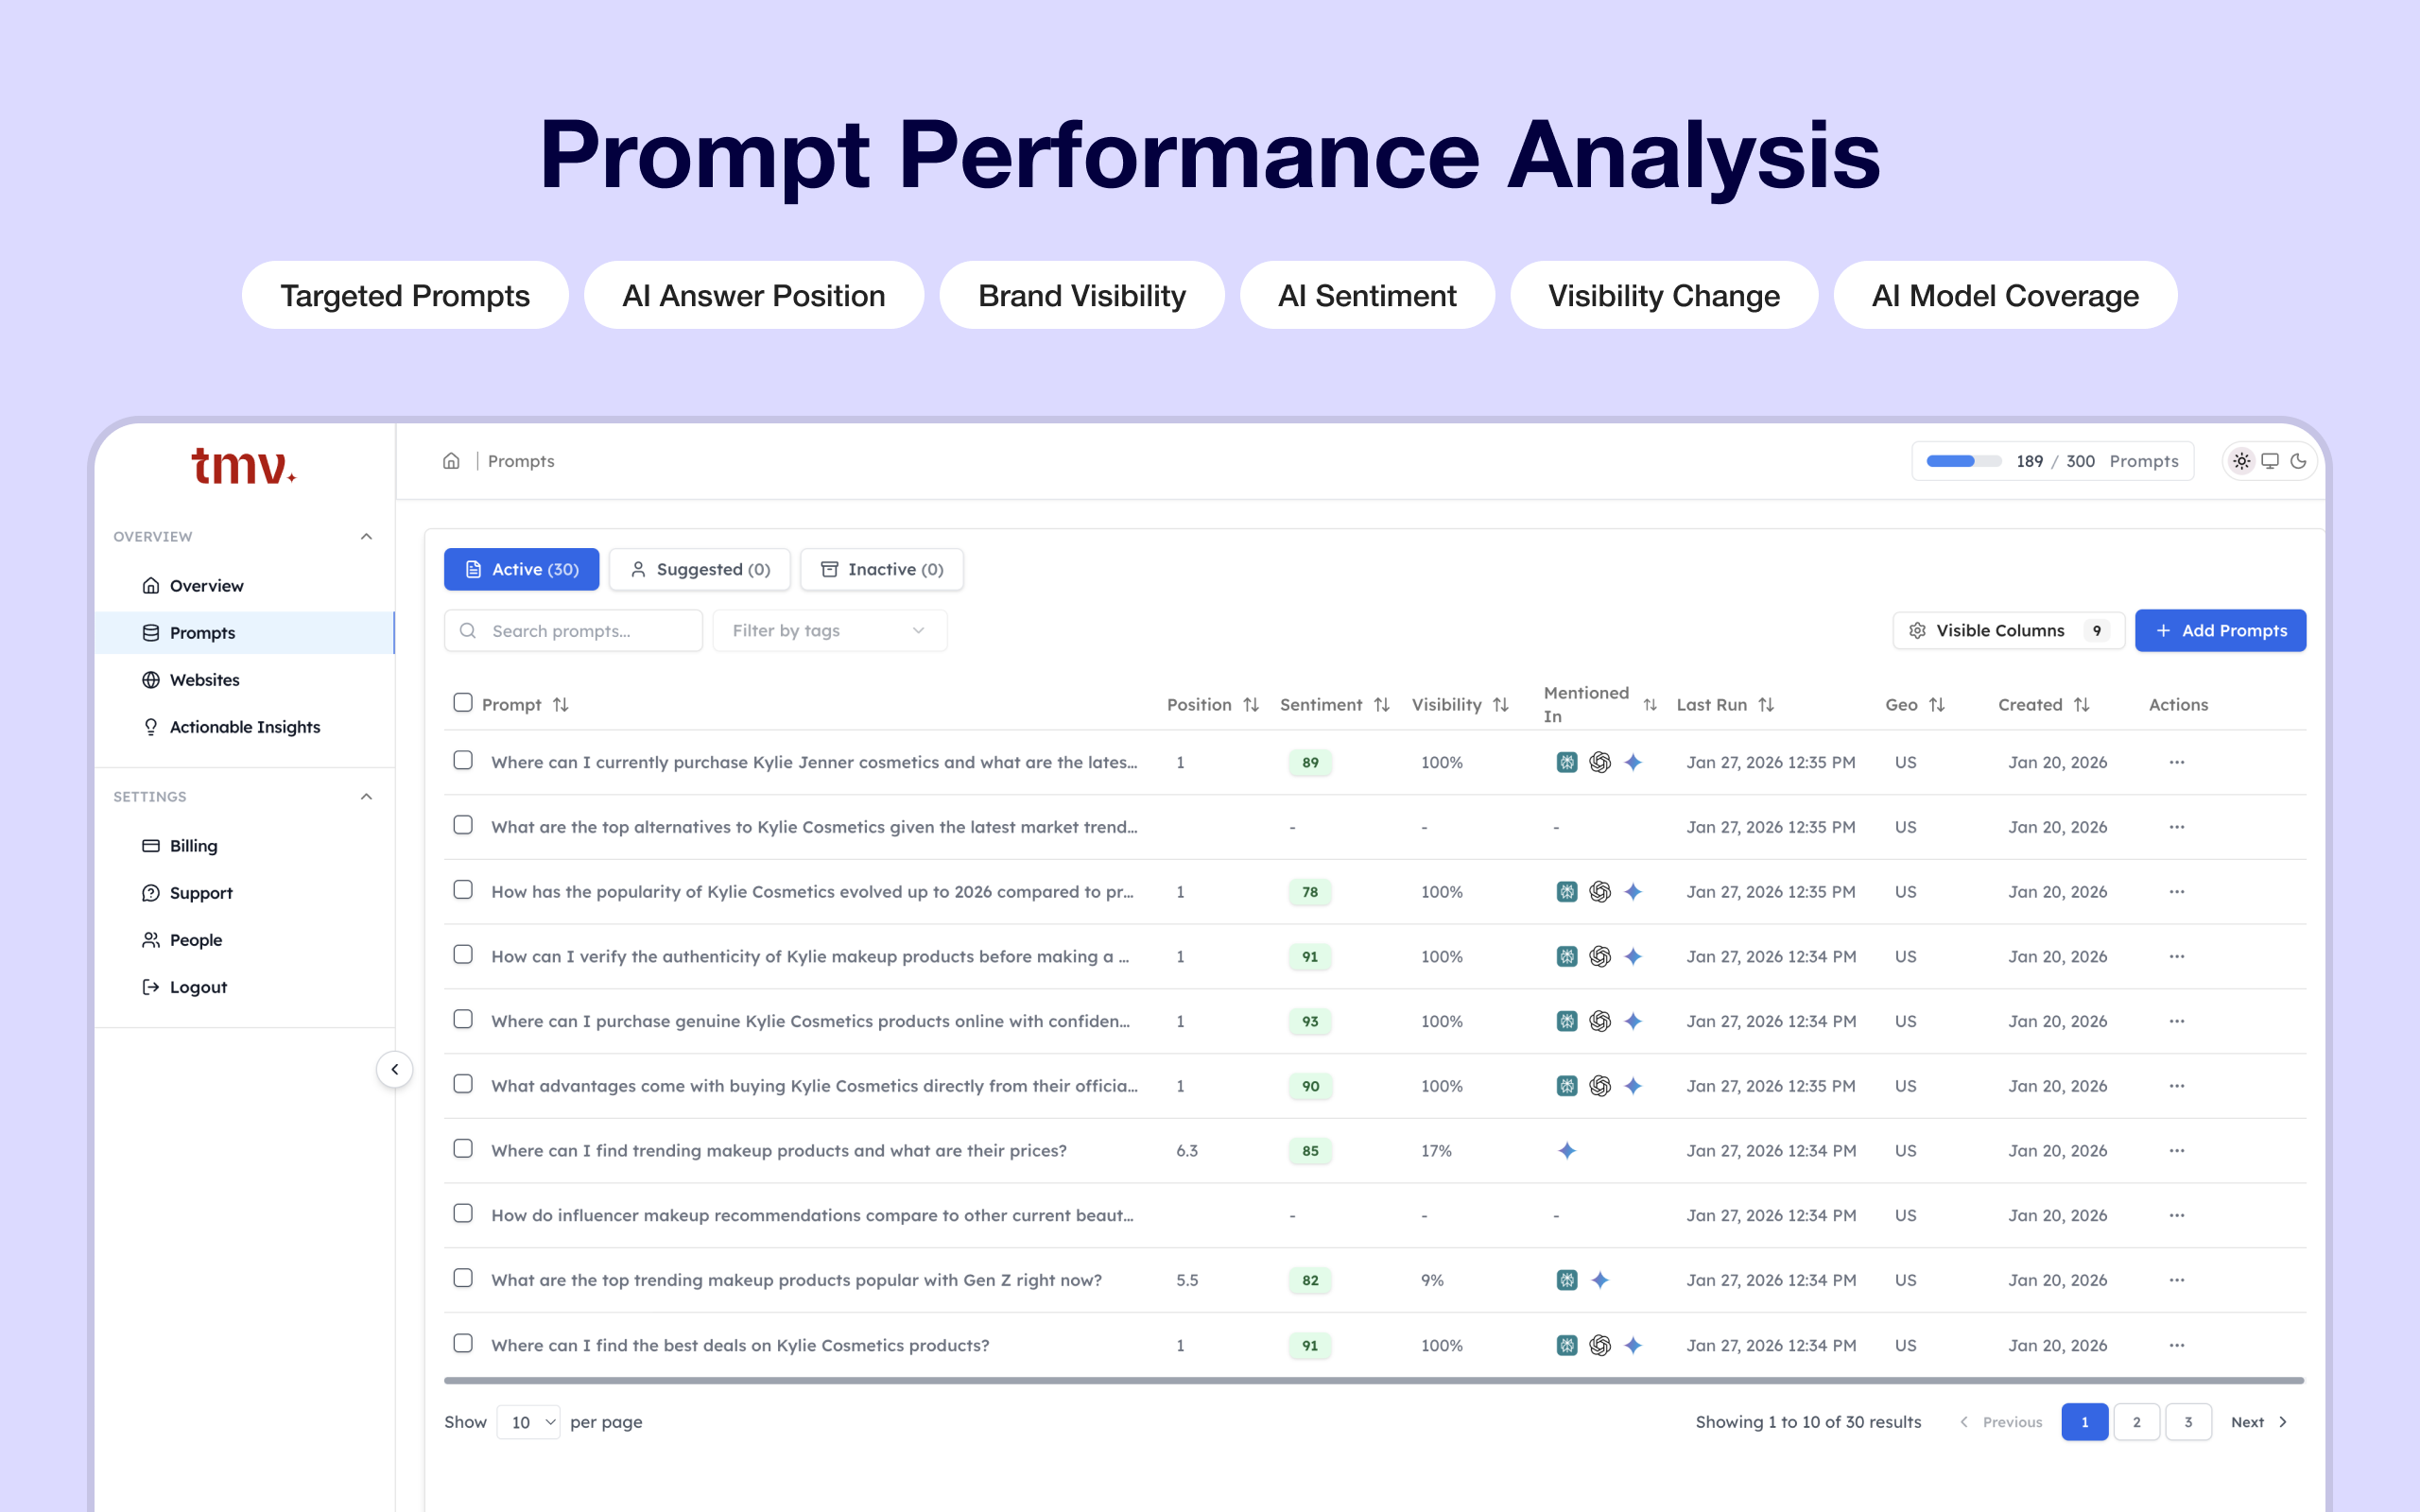The height and width of the screenshot is (1512, 2420).
Task: Select checkbox for verify authenticity prompt
Action: [x=462, y=954]
